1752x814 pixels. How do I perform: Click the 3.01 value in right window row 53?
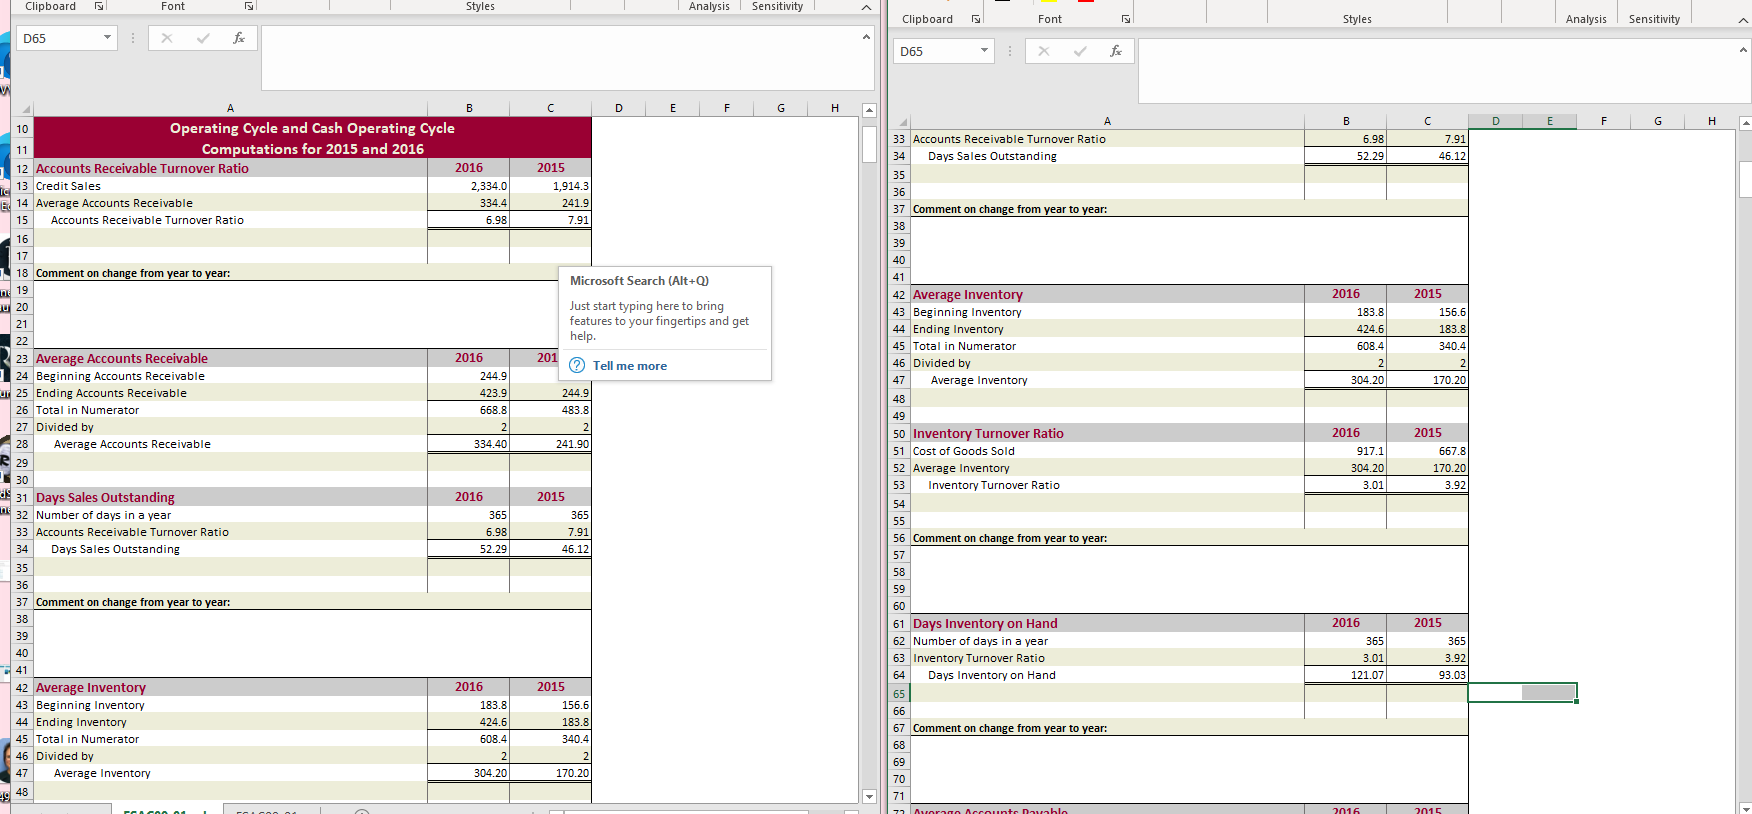(1346, 485)
